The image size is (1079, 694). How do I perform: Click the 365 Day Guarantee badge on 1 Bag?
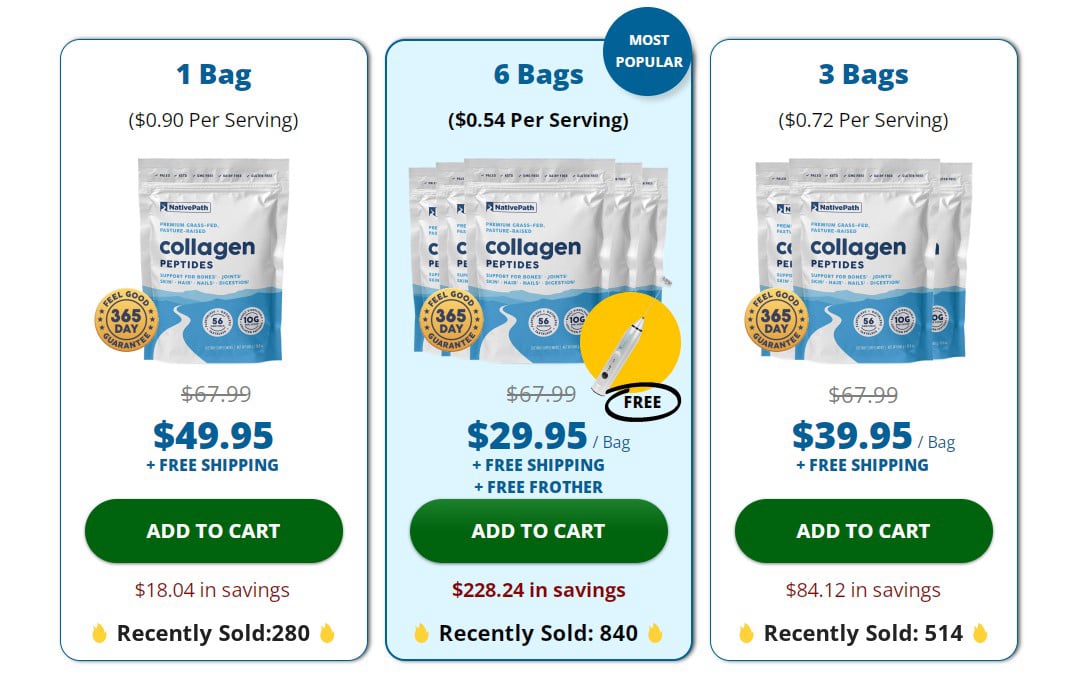click(126, 321)
